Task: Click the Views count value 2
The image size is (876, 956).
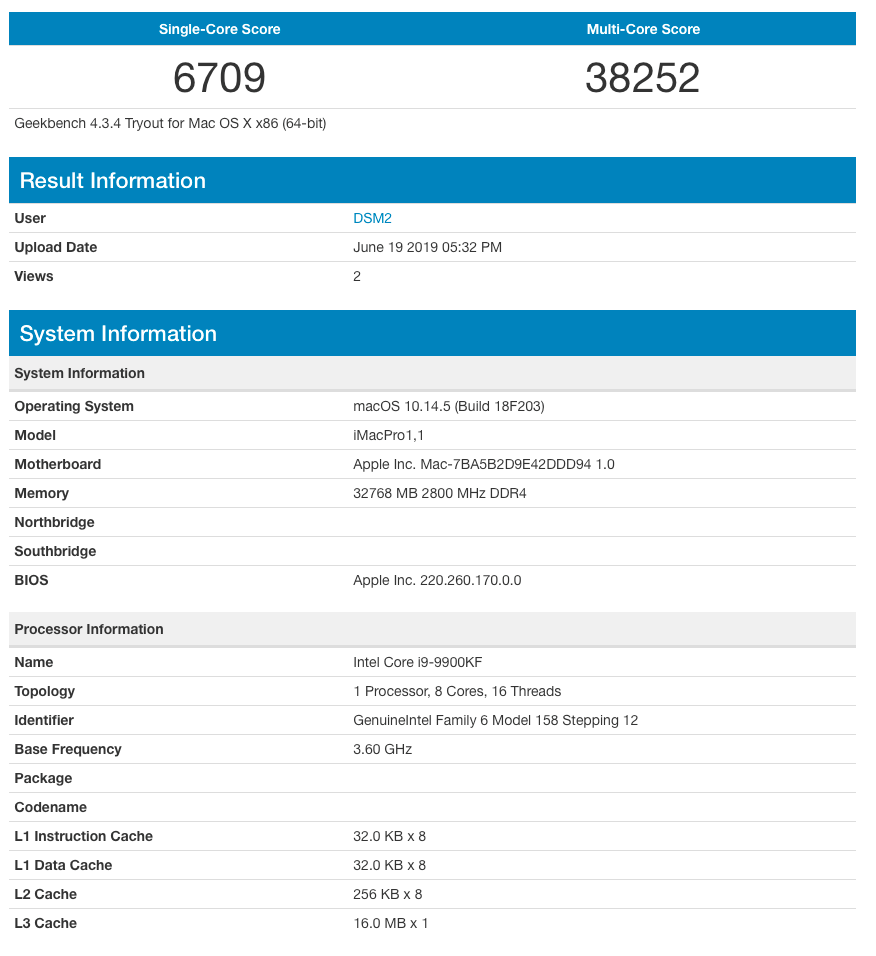Action: pos(357,276)
